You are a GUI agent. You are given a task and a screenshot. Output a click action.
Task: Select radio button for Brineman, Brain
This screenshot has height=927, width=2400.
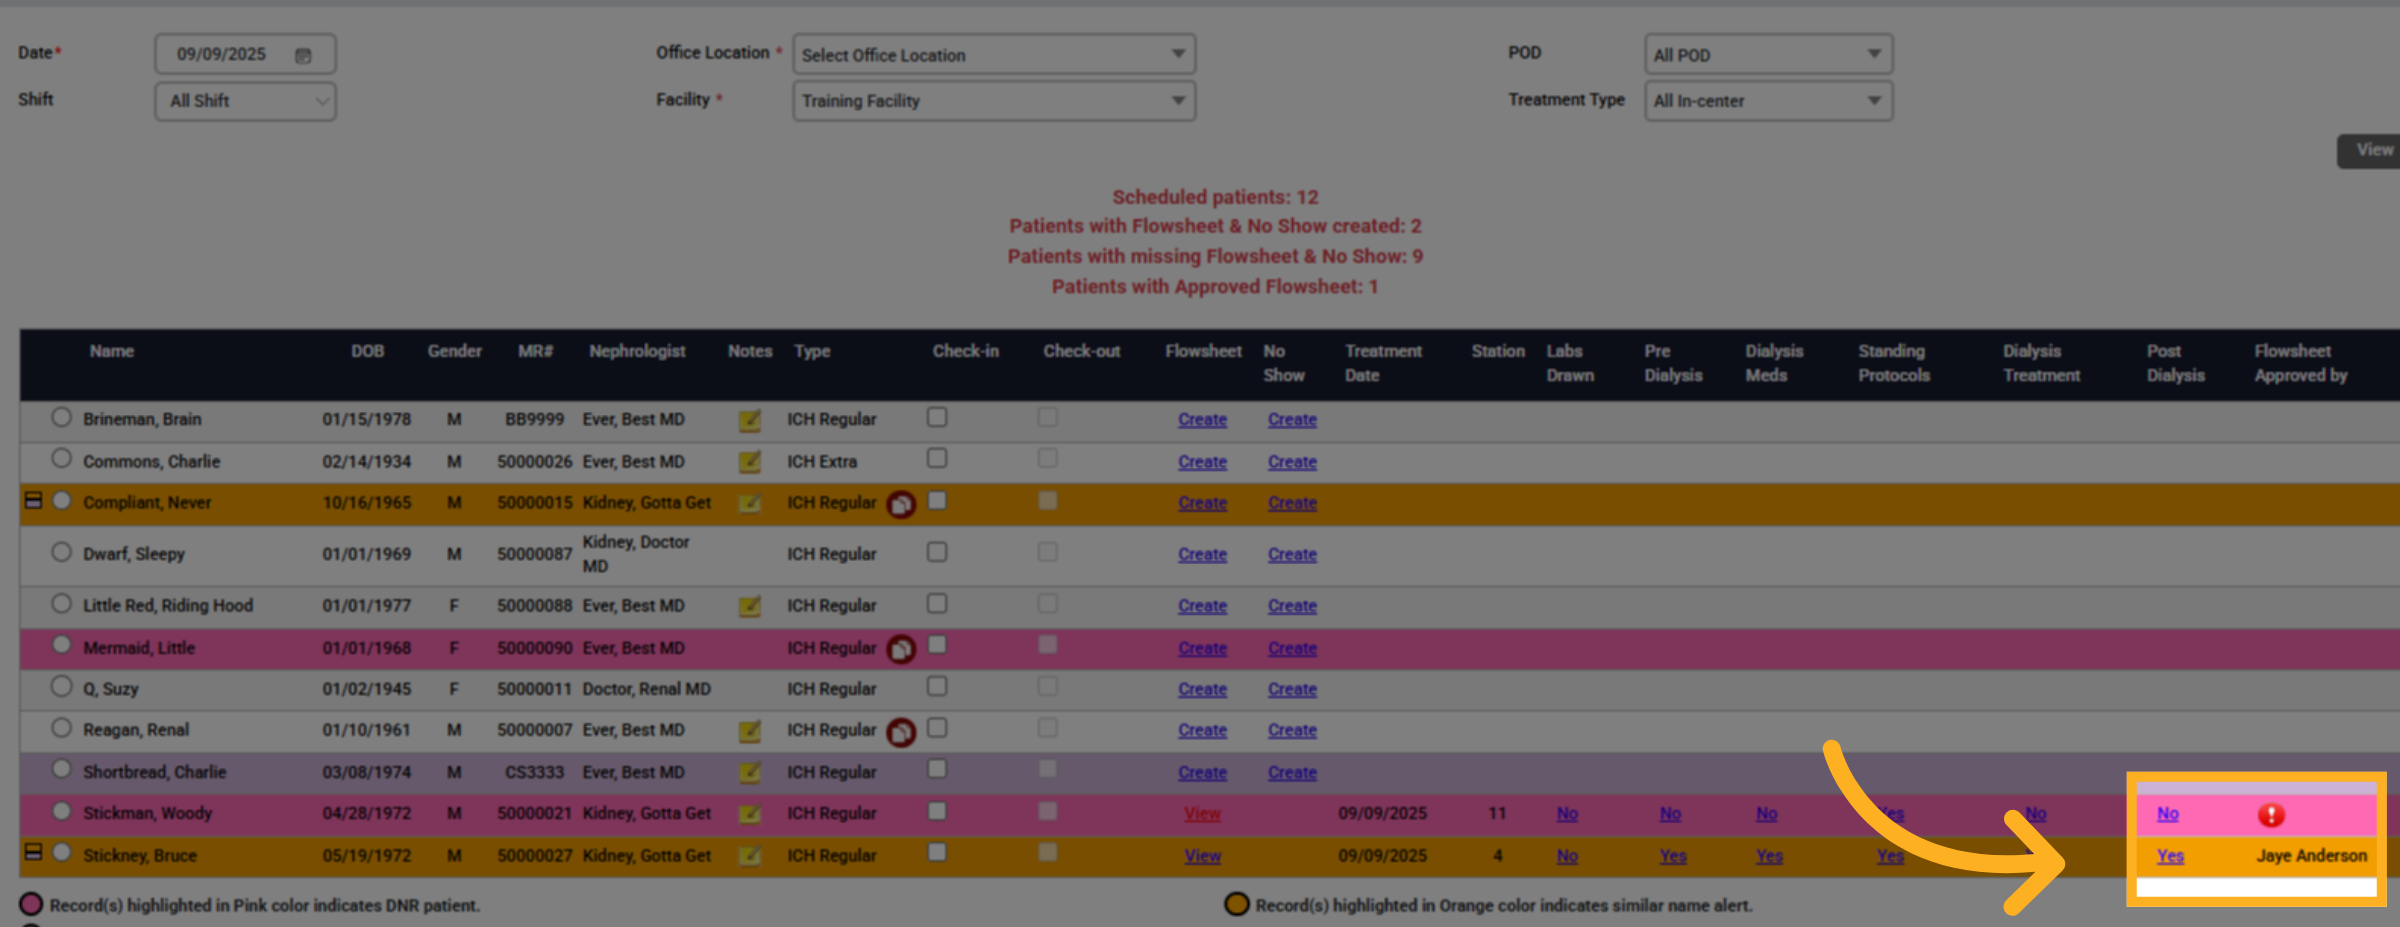pyautogui.click(x=62, y=417)
